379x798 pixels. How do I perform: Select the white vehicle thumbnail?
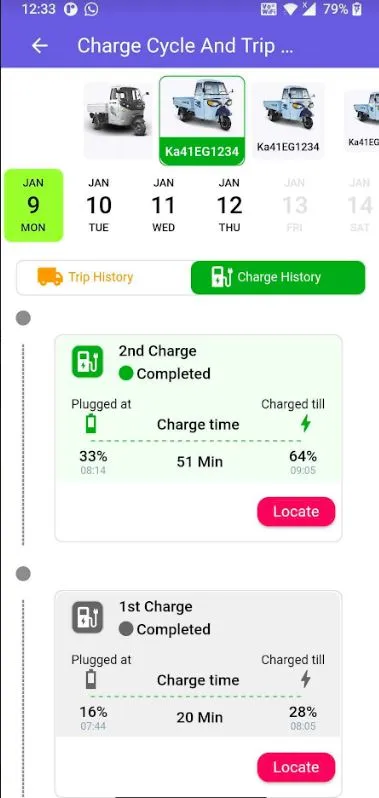pos(118,121)
